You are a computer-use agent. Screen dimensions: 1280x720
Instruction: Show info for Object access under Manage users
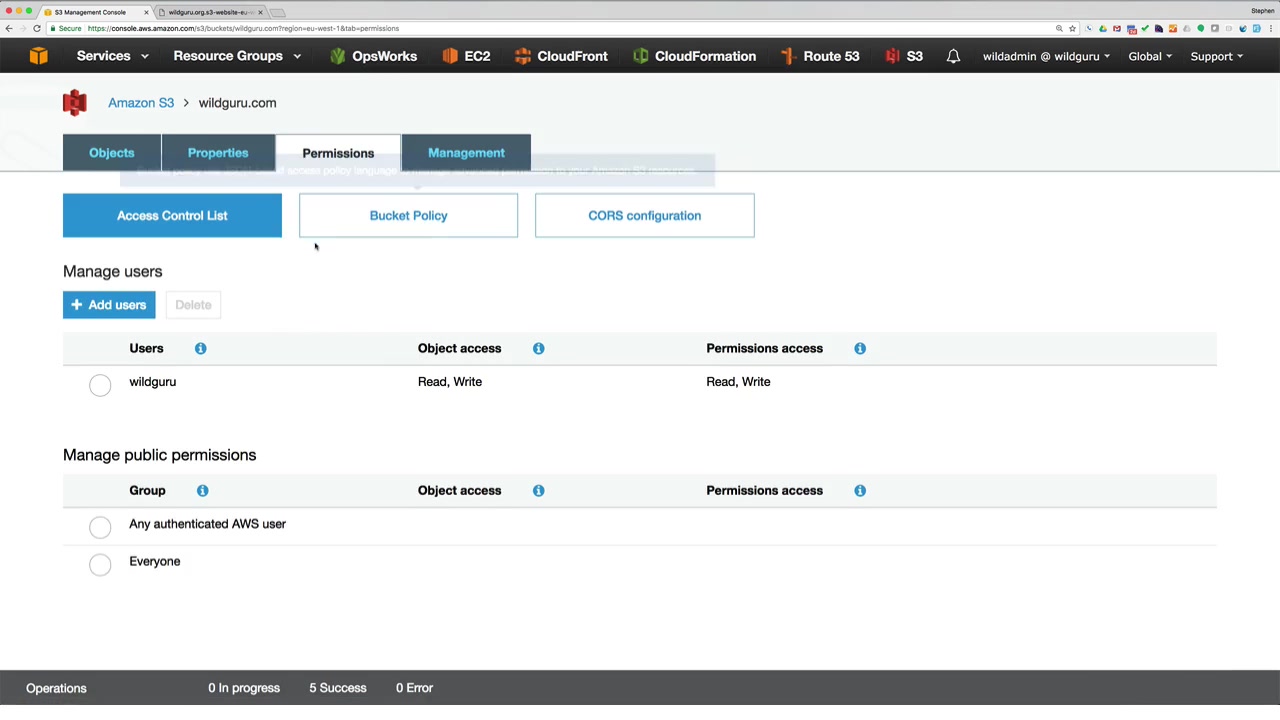(x=538, y=348)
